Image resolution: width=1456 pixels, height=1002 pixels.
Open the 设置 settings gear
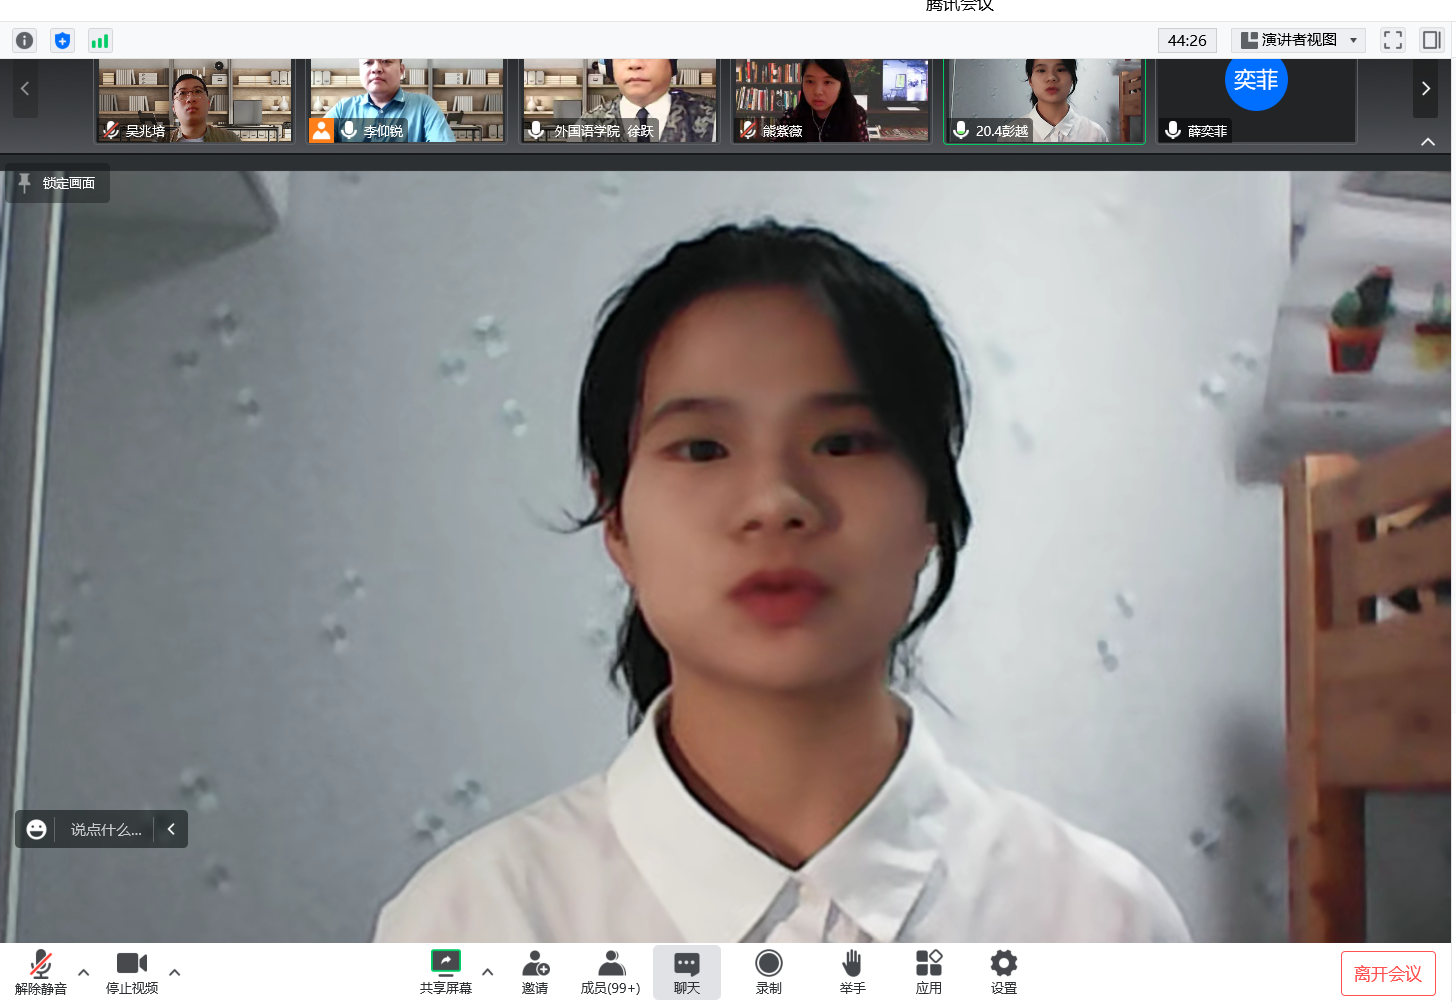[x=1003, y=971]
